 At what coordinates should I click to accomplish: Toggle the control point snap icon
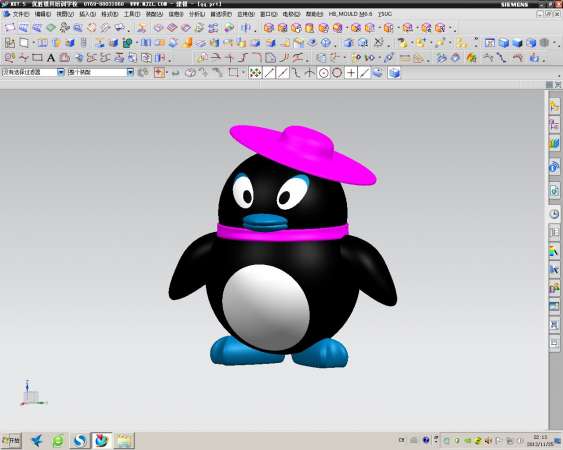pos(296,73)
